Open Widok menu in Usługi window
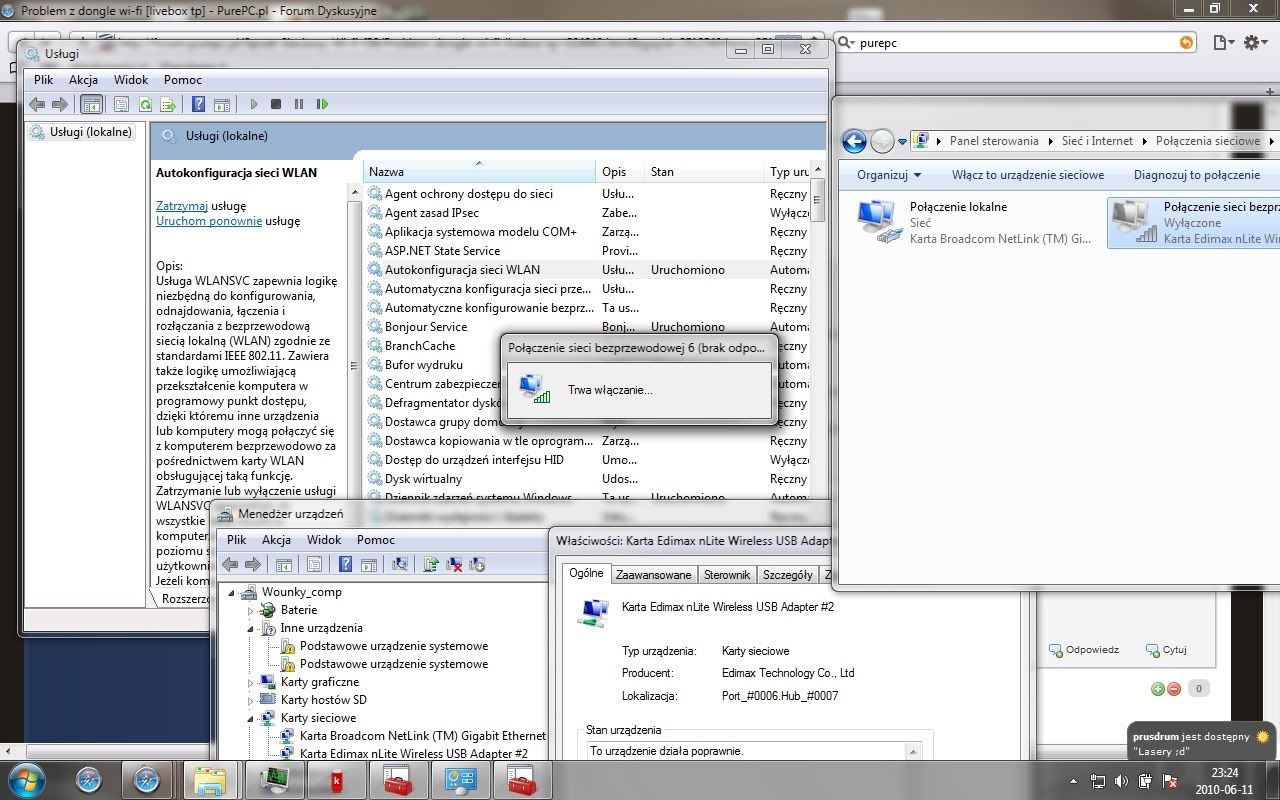The image size is (1280, 800). [x=131, y=79]
